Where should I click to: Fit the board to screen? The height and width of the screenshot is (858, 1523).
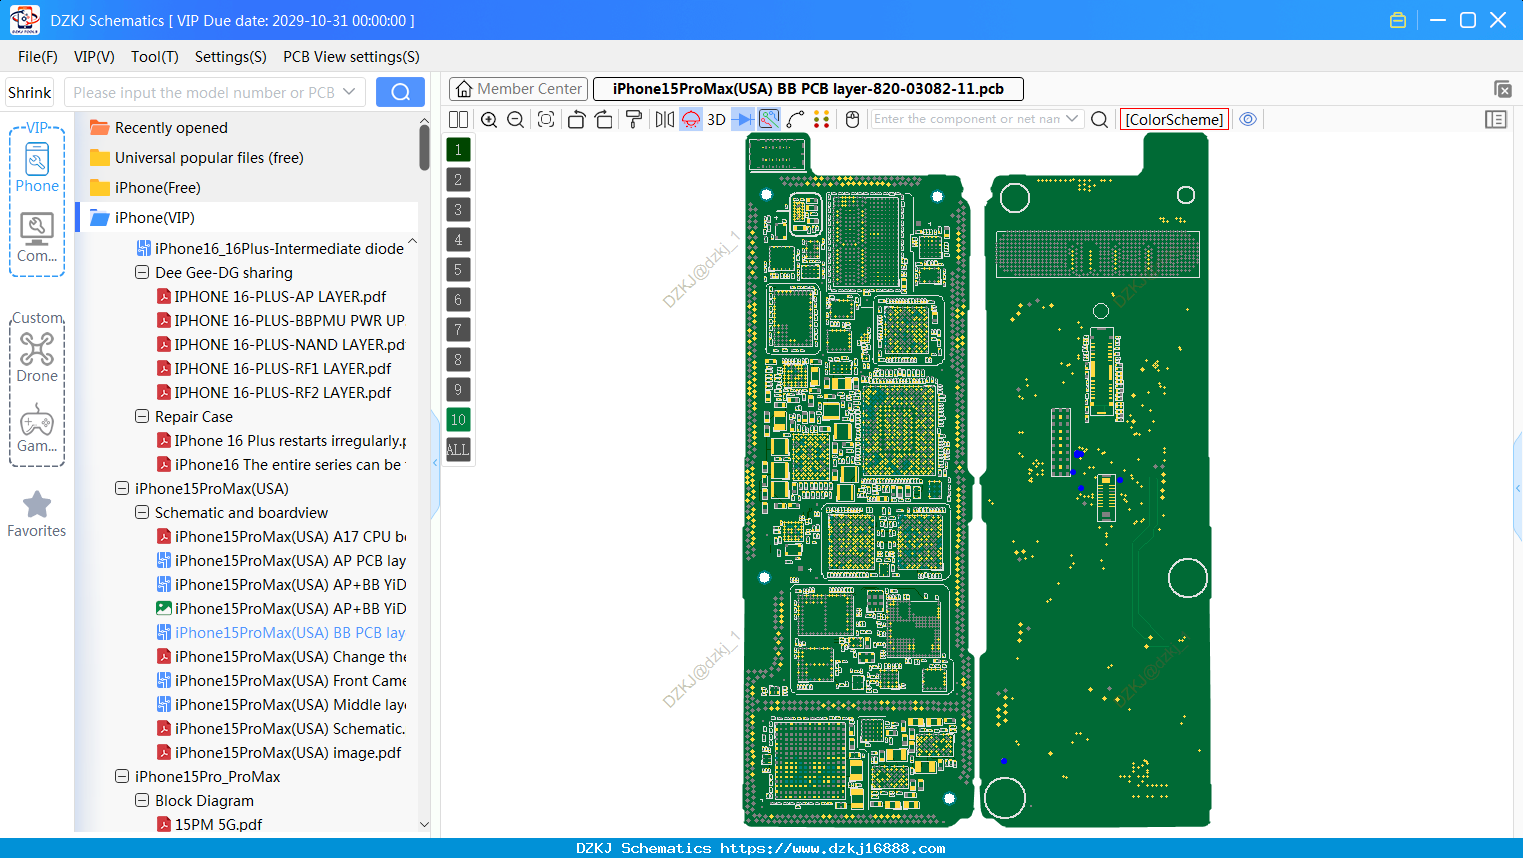pyautogui.click(x=546, y=119)
